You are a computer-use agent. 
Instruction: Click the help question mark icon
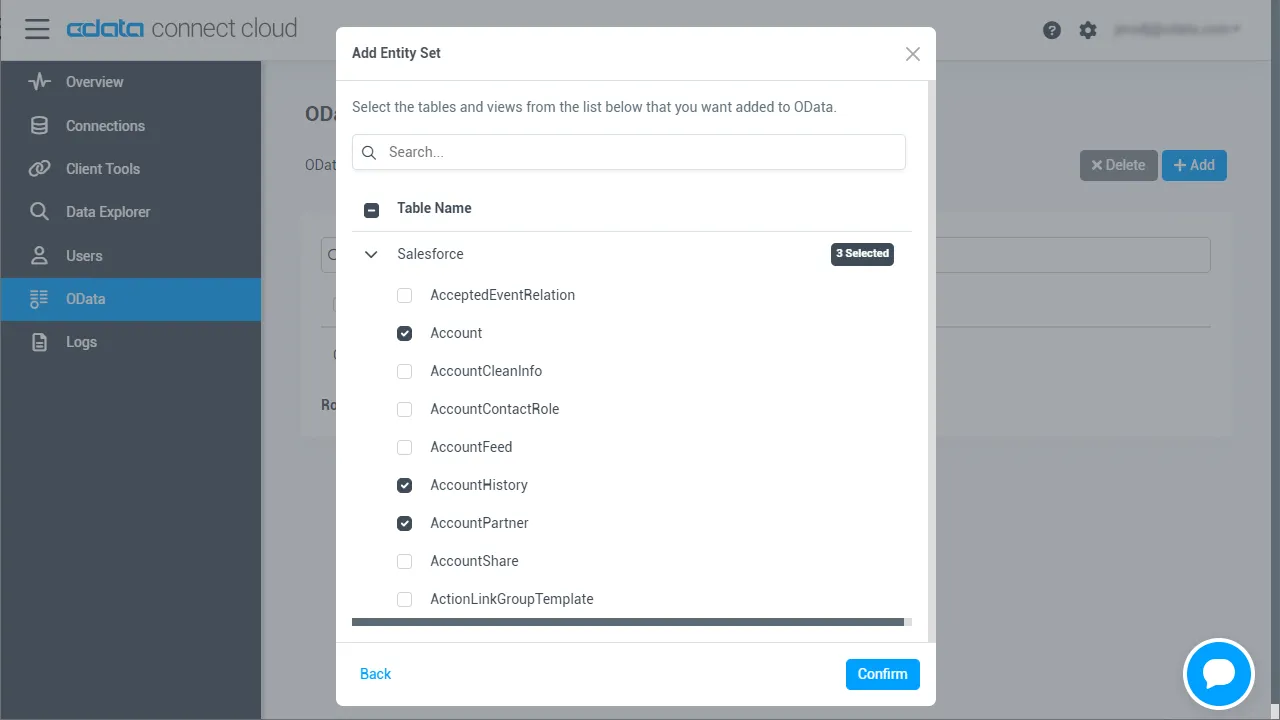[1051, 30]
